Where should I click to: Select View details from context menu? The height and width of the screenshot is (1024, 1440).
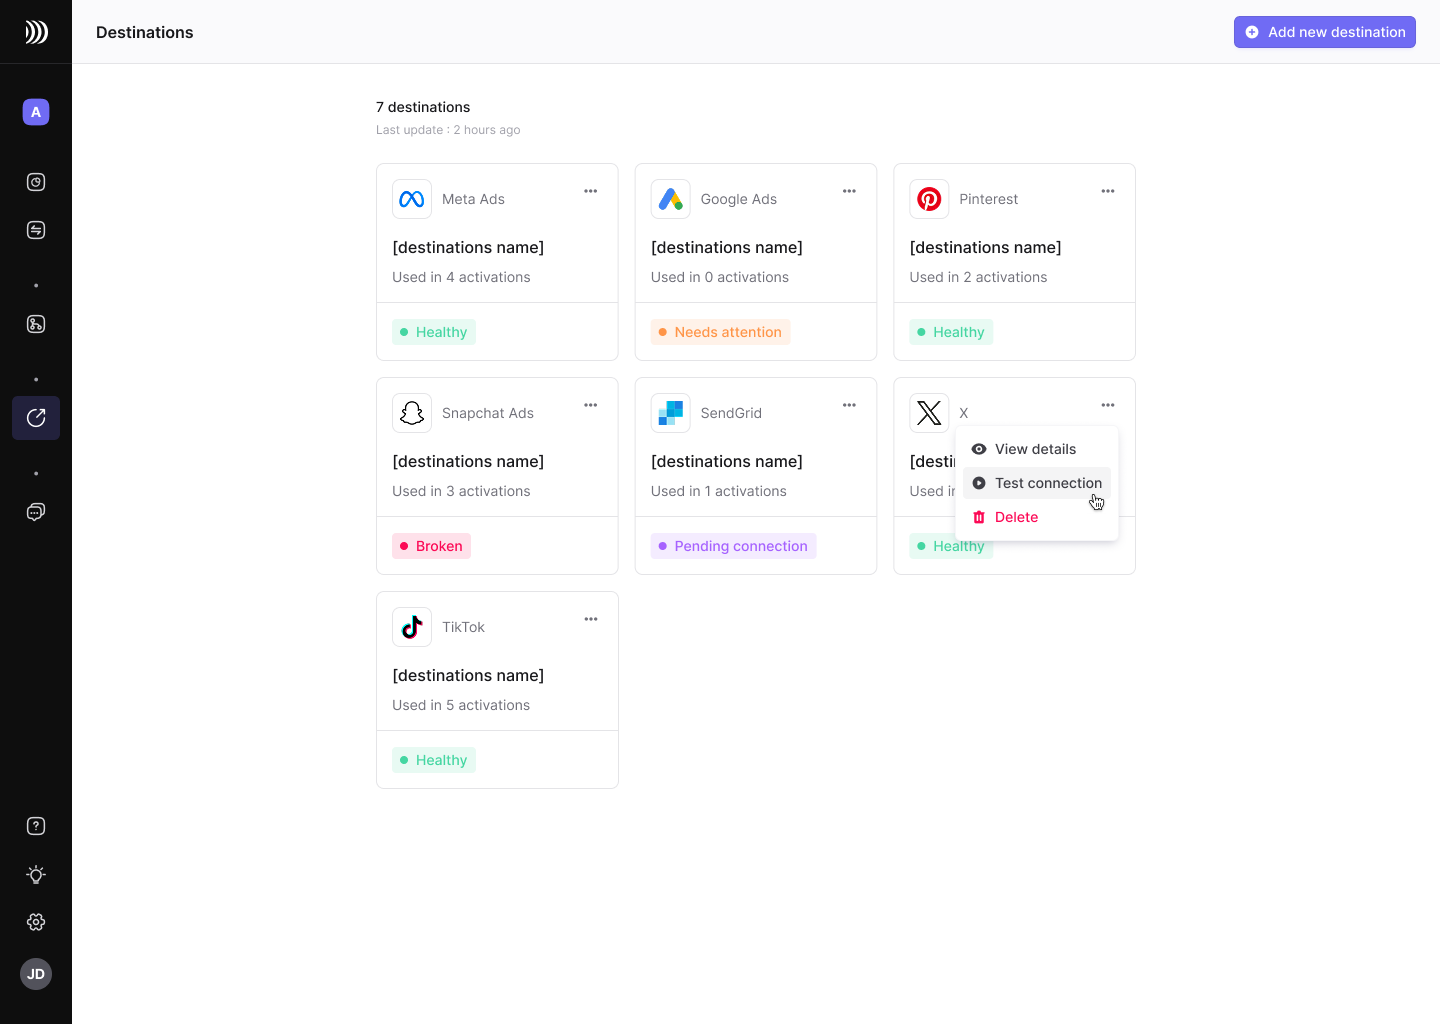1035,449
